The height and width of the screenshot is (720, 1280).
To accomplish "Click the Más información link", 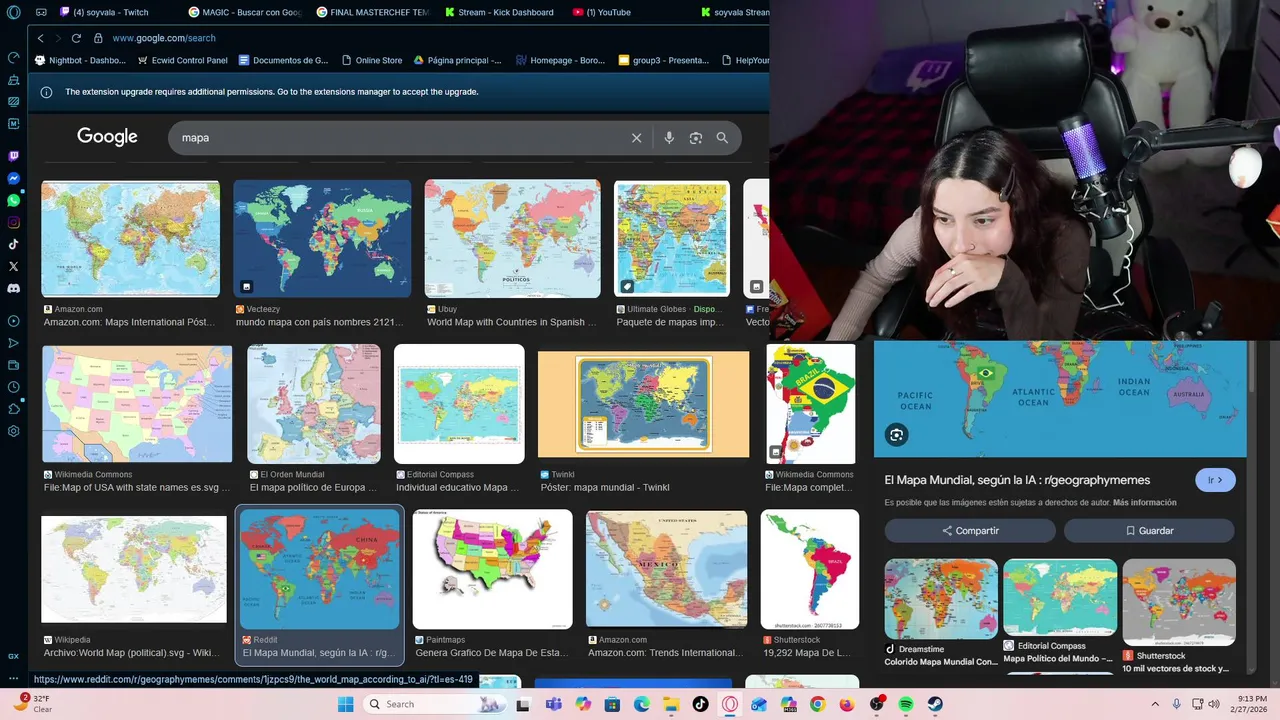I will pyautogui.click(x=1144, y=503).
